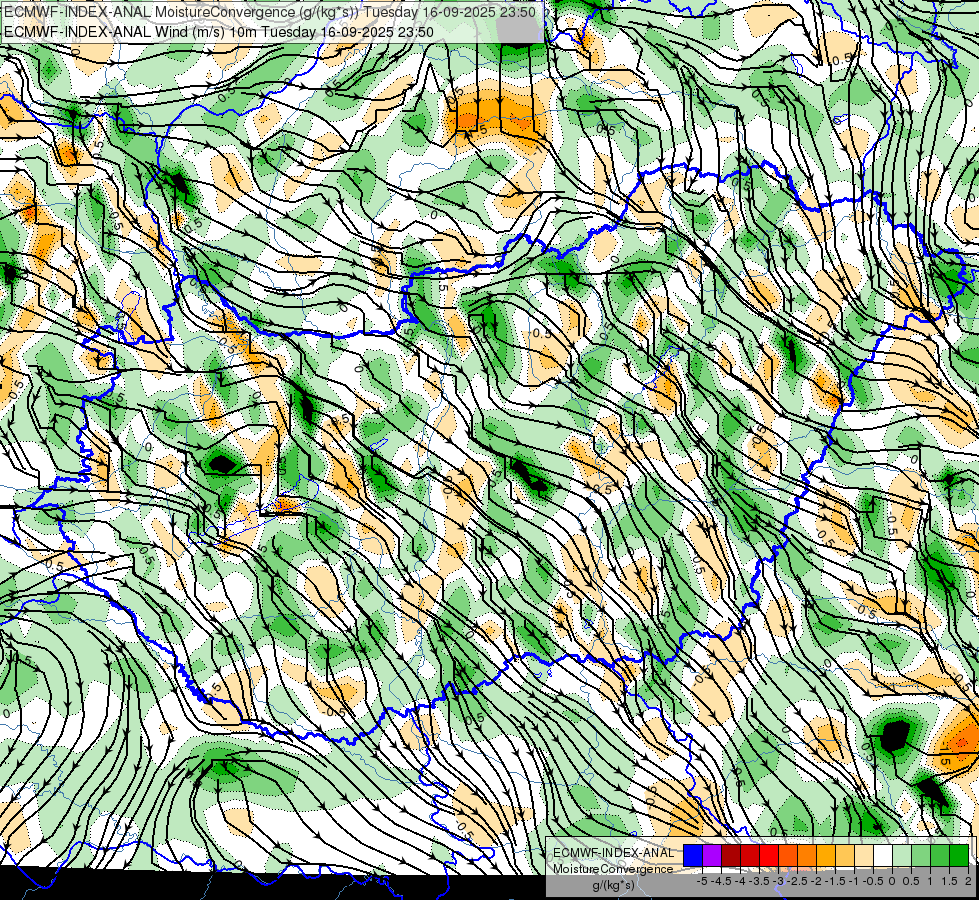Select legend swatch between 0.5 and 1
This screenshot has width=979, height=900.
[921, 856]
